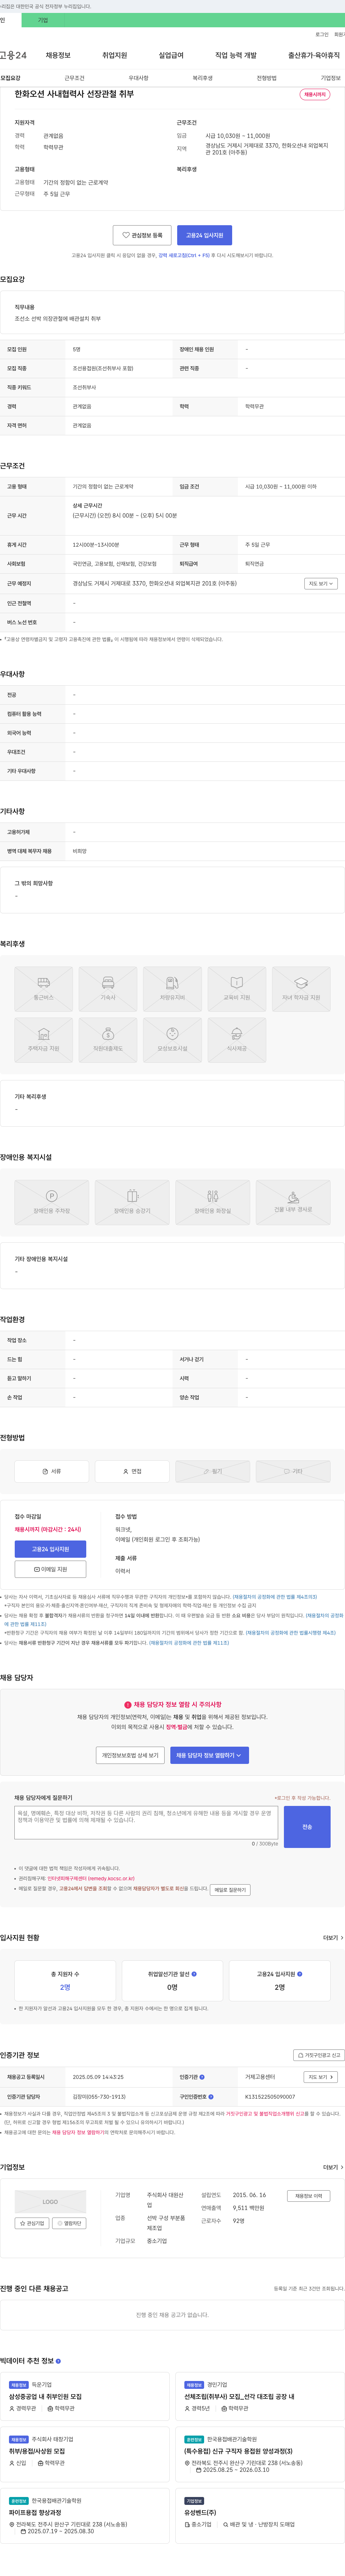
Task: Jump to the 근무조건 section tab
Action: 74,78
